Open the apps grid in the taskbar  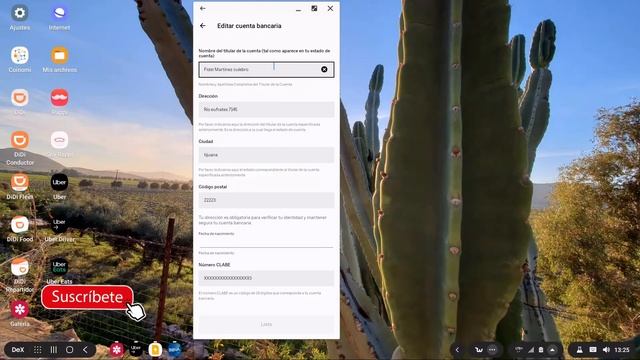point(38,350)
